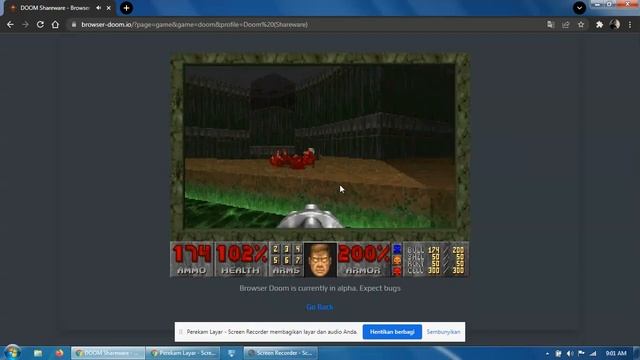
Task: Click the red skull key icon
Action: (397, 271)
